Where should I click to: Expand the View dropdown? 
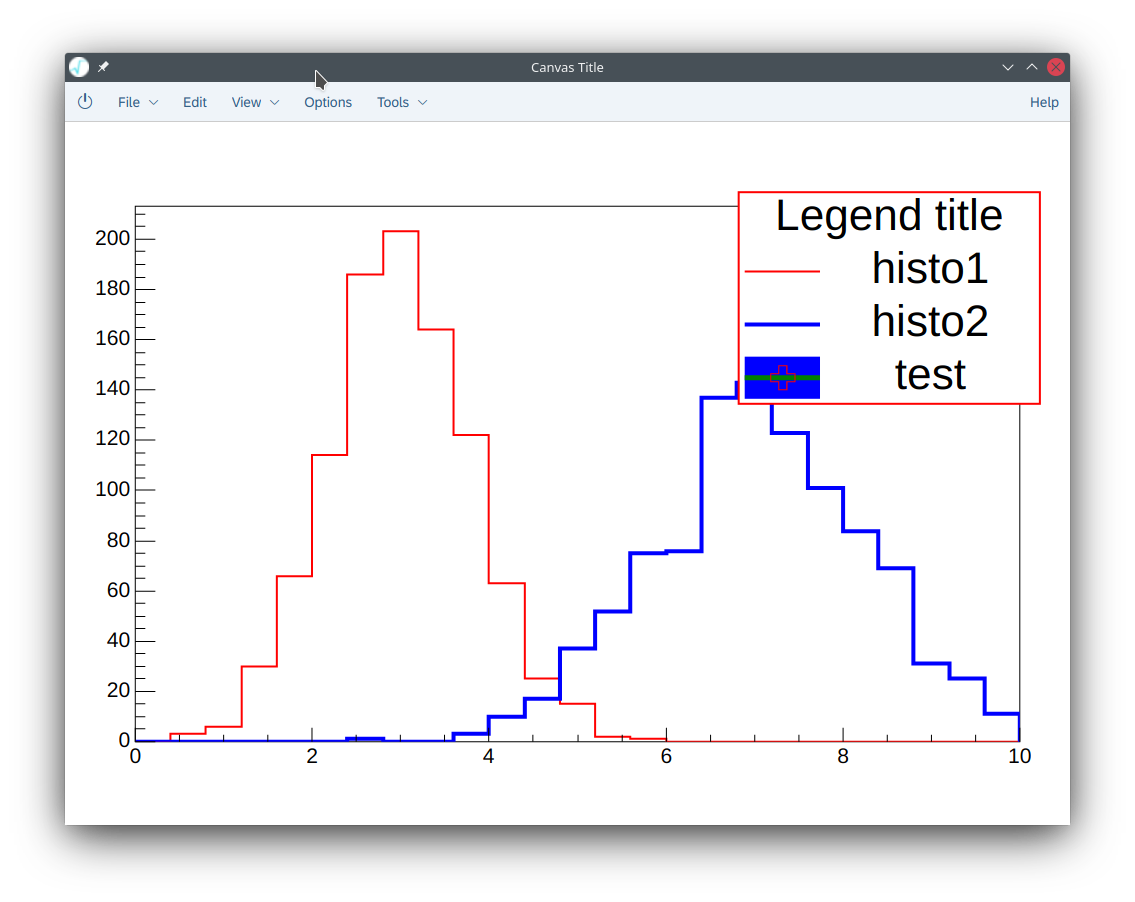(246, 102)
